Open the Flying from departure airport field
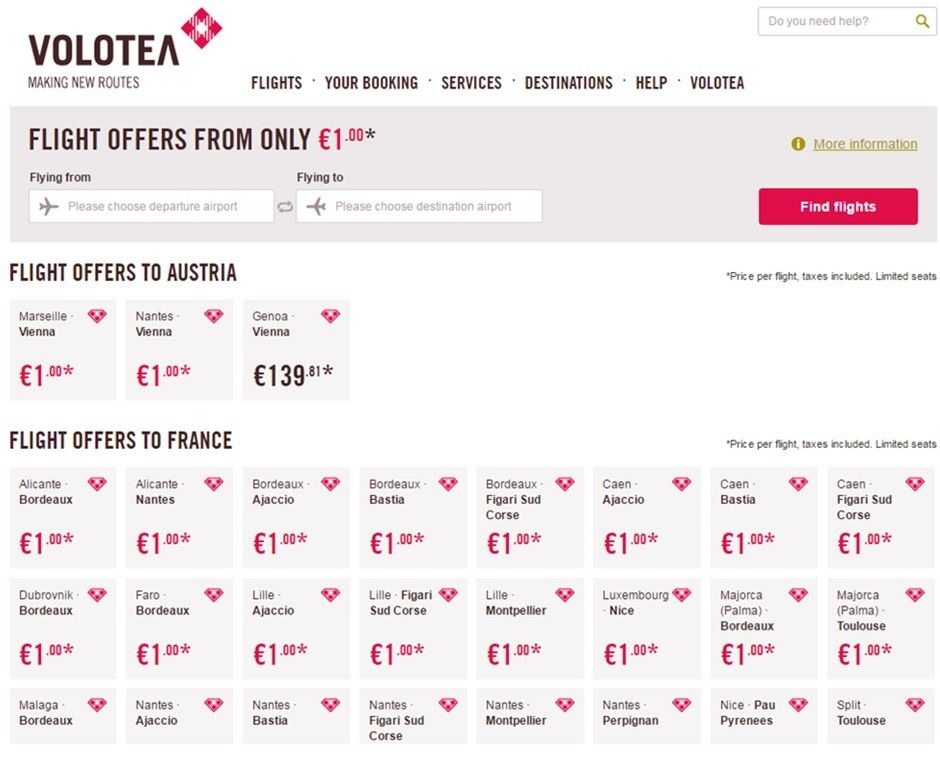Viewport: 940px width, 762px height. [x=151, y=206]
